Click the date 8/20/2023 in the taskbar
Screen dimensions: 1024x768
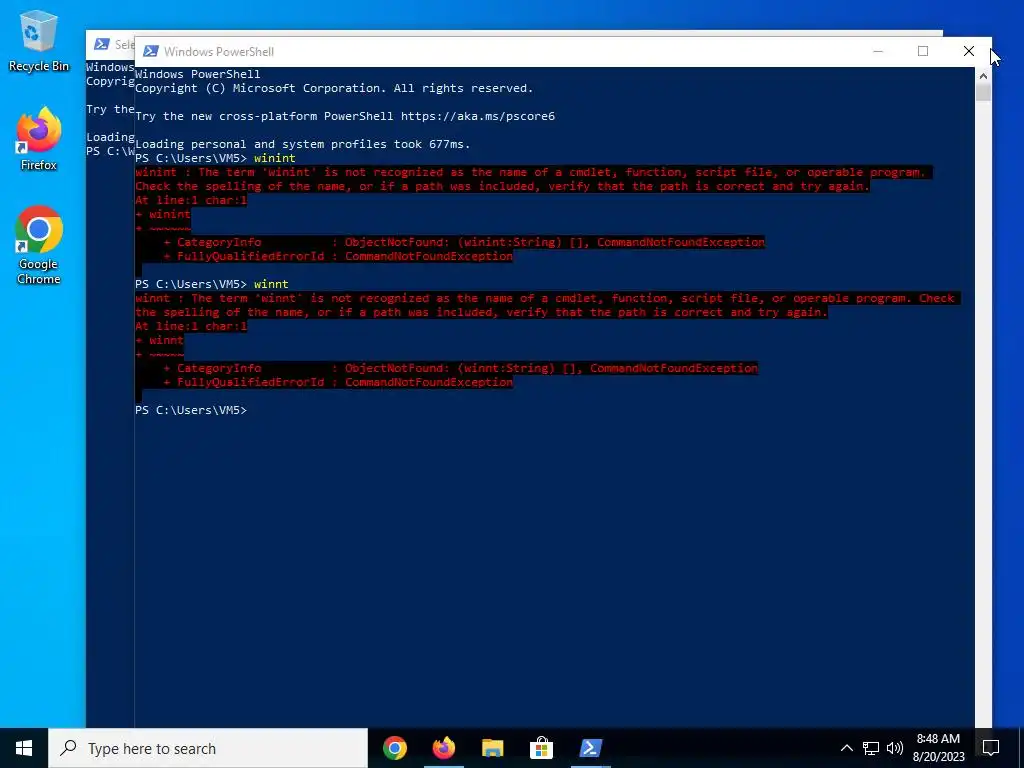pos(938,758)
